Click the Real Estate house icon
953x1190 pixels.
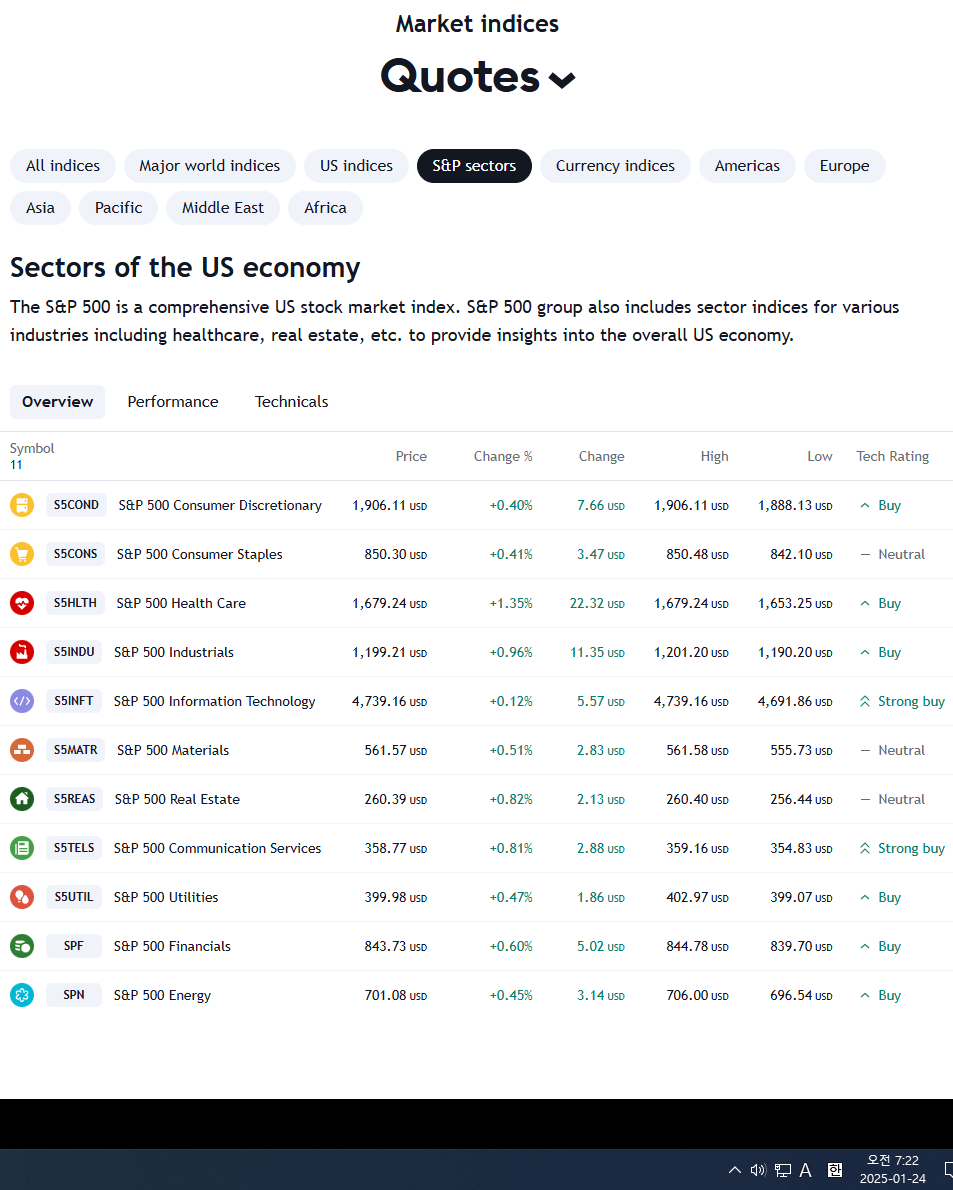pos(21,799)
